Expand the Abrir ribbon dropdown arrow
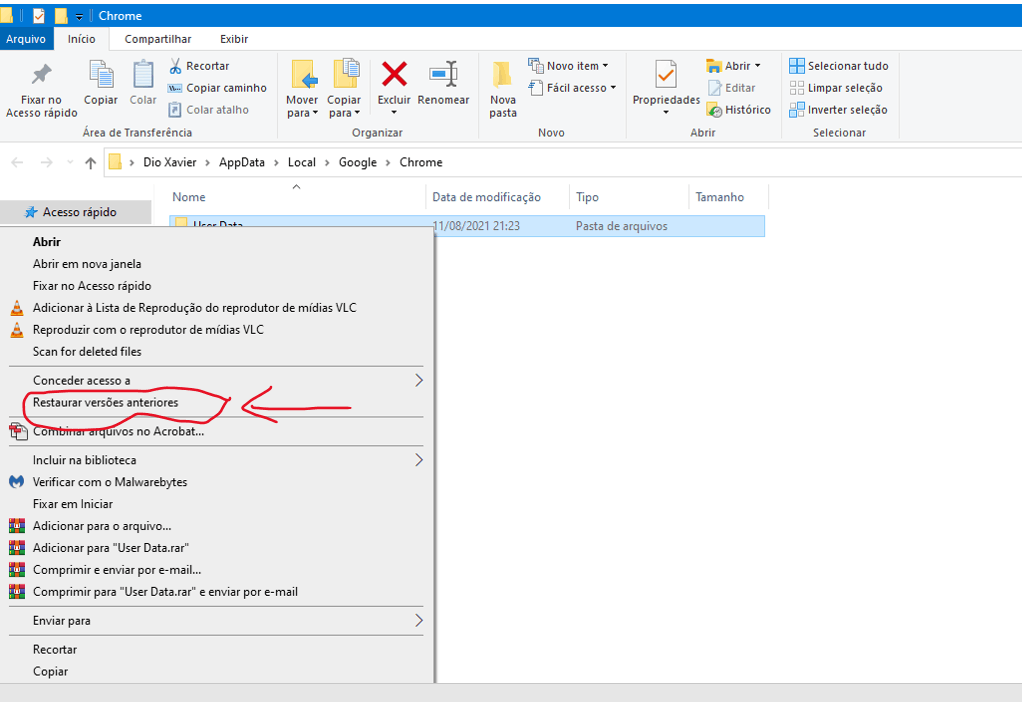 [757, 66]
